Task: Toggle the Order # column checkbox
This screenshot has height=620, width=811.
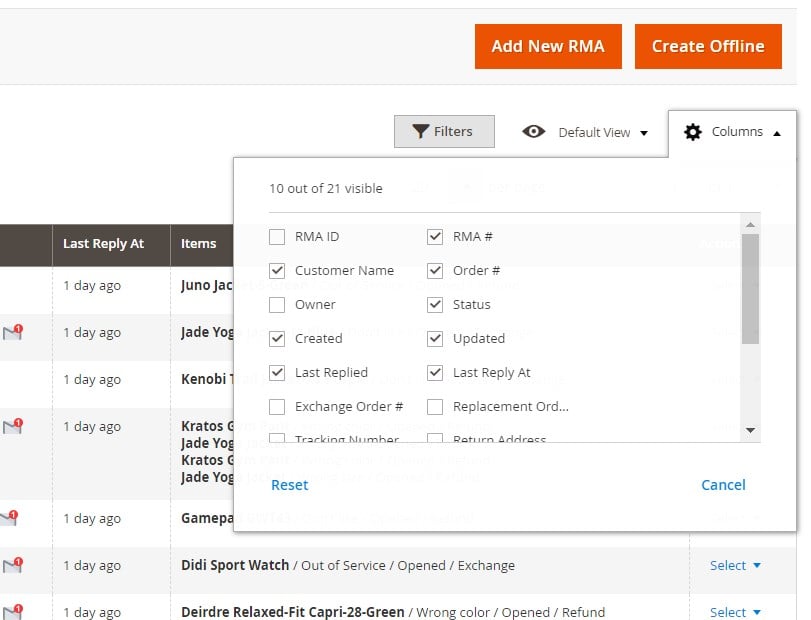Action: pyautogui.click(x=435, y=270)
